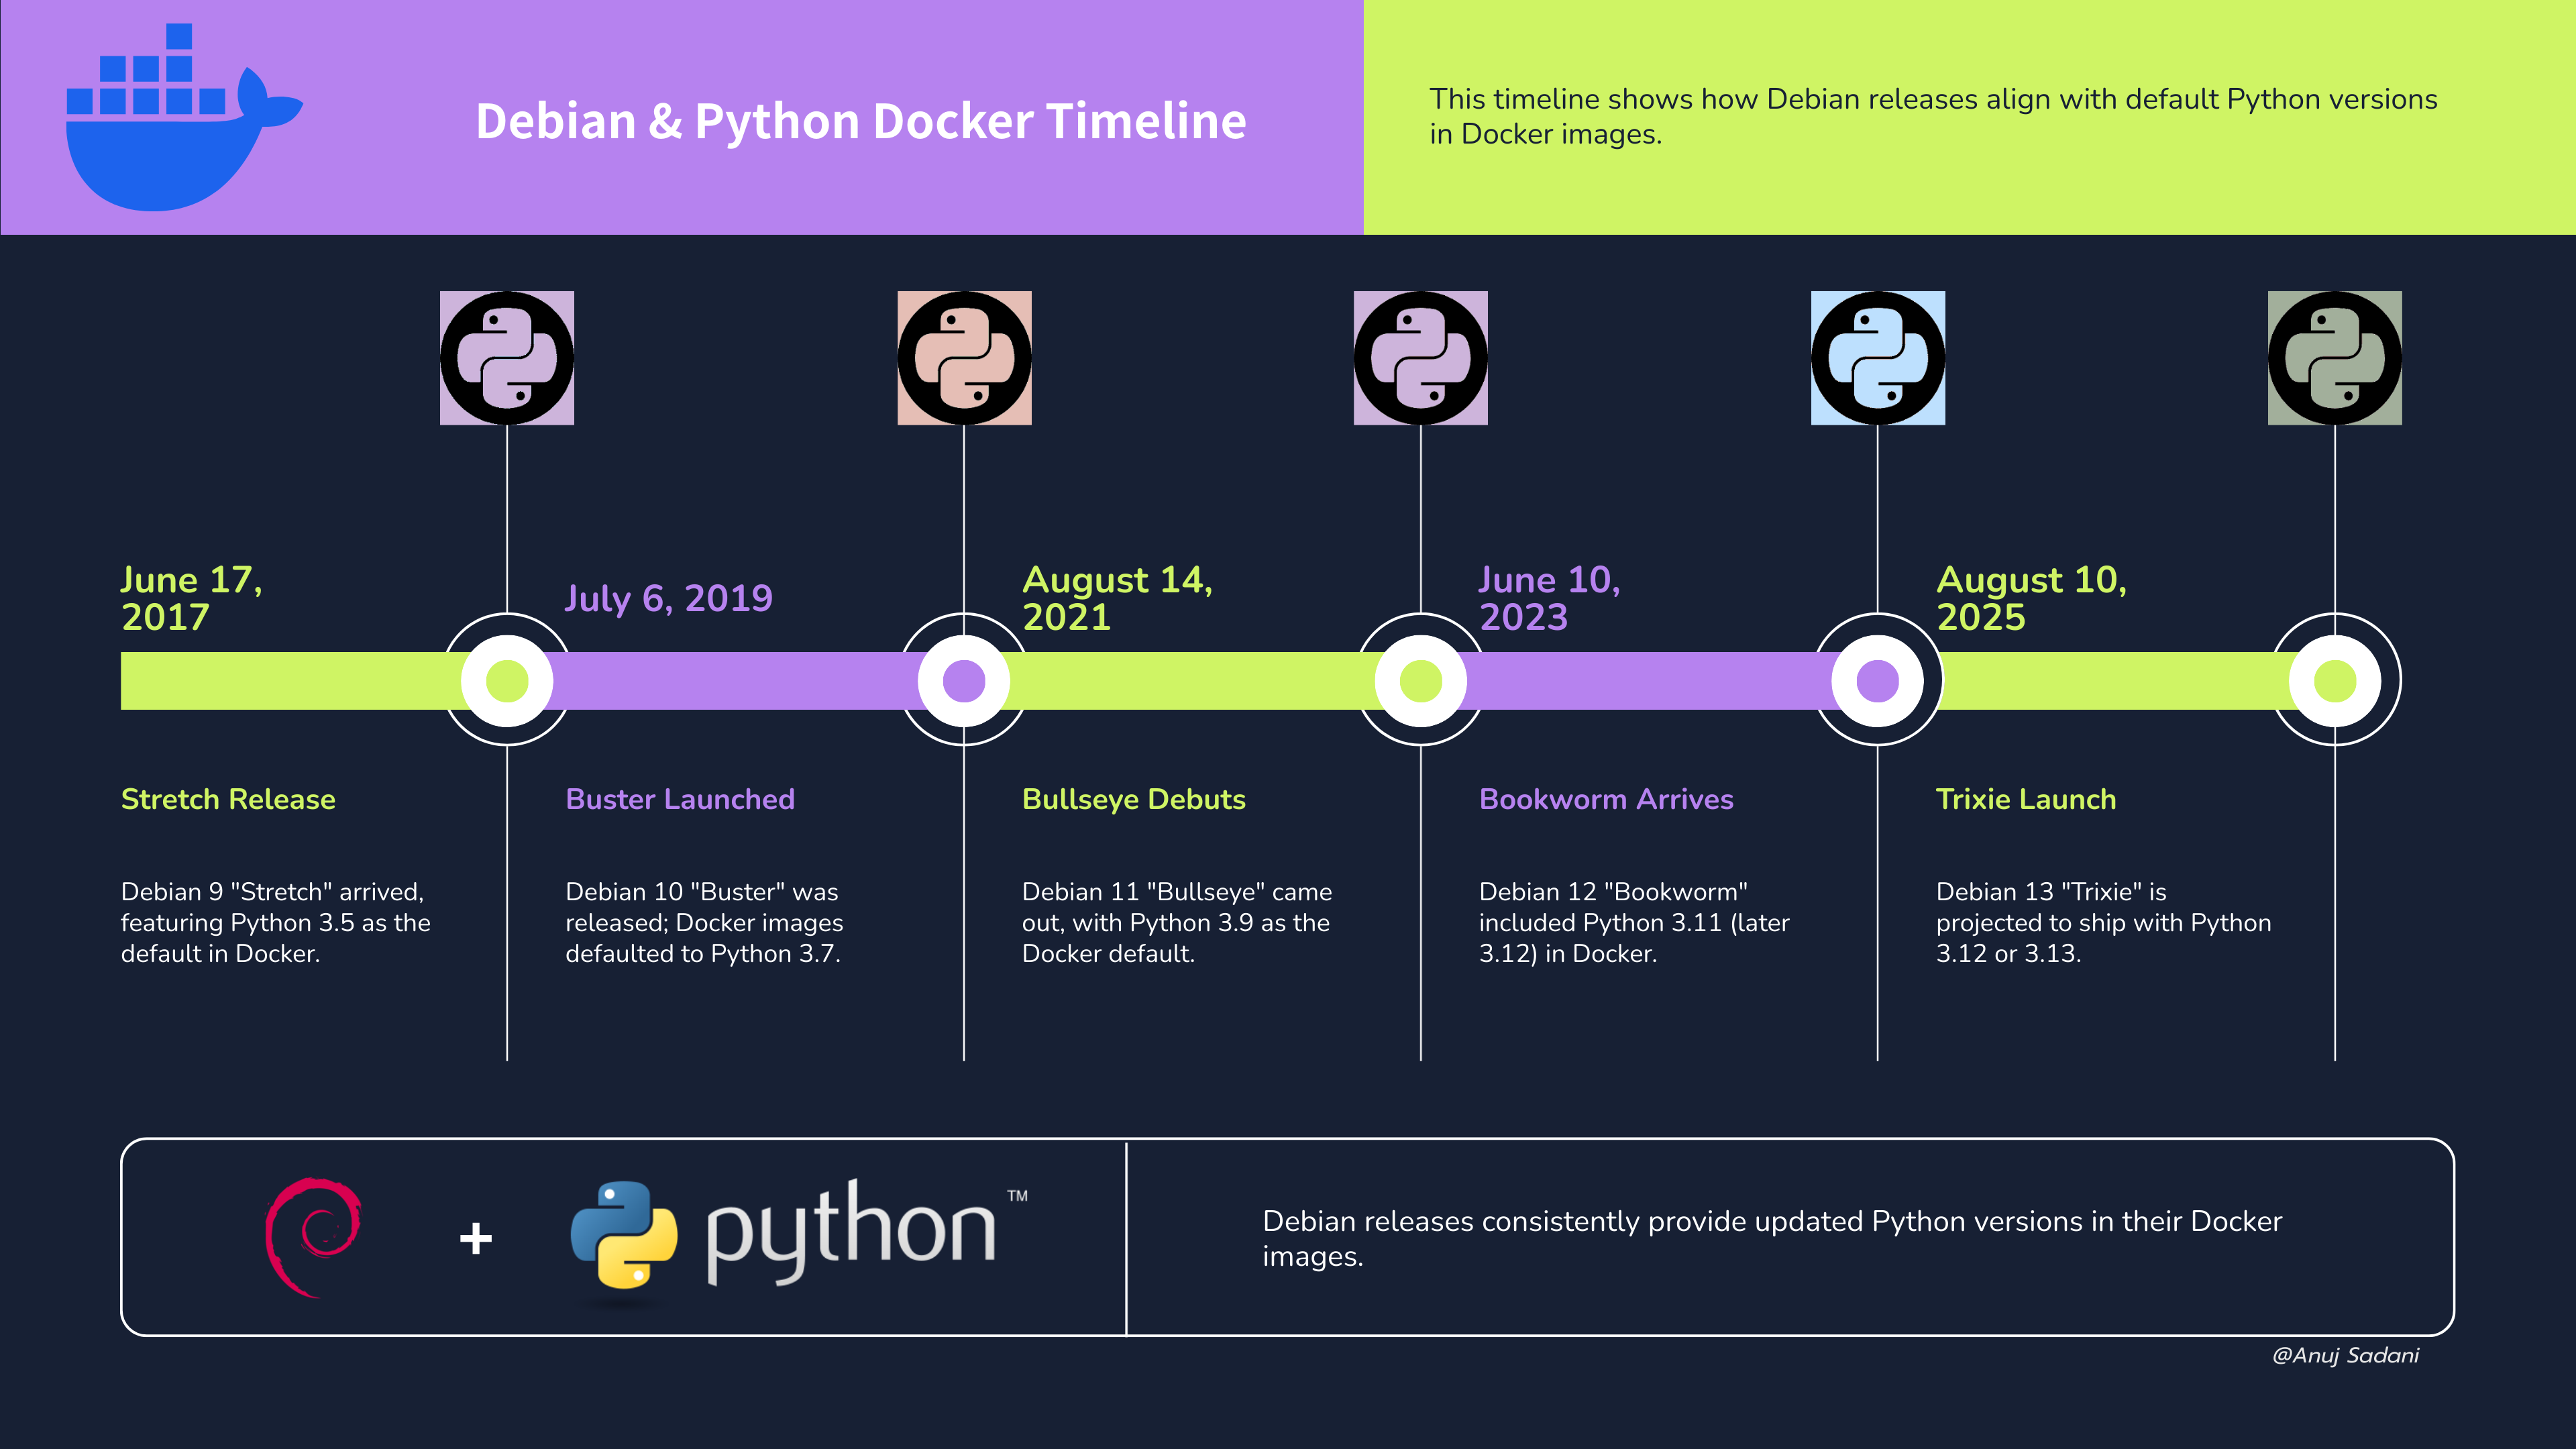Click the purple timeline bar segment under July 6, 2019
This screenshot has height=1449, width=2576.
click(x=735, y=681)
